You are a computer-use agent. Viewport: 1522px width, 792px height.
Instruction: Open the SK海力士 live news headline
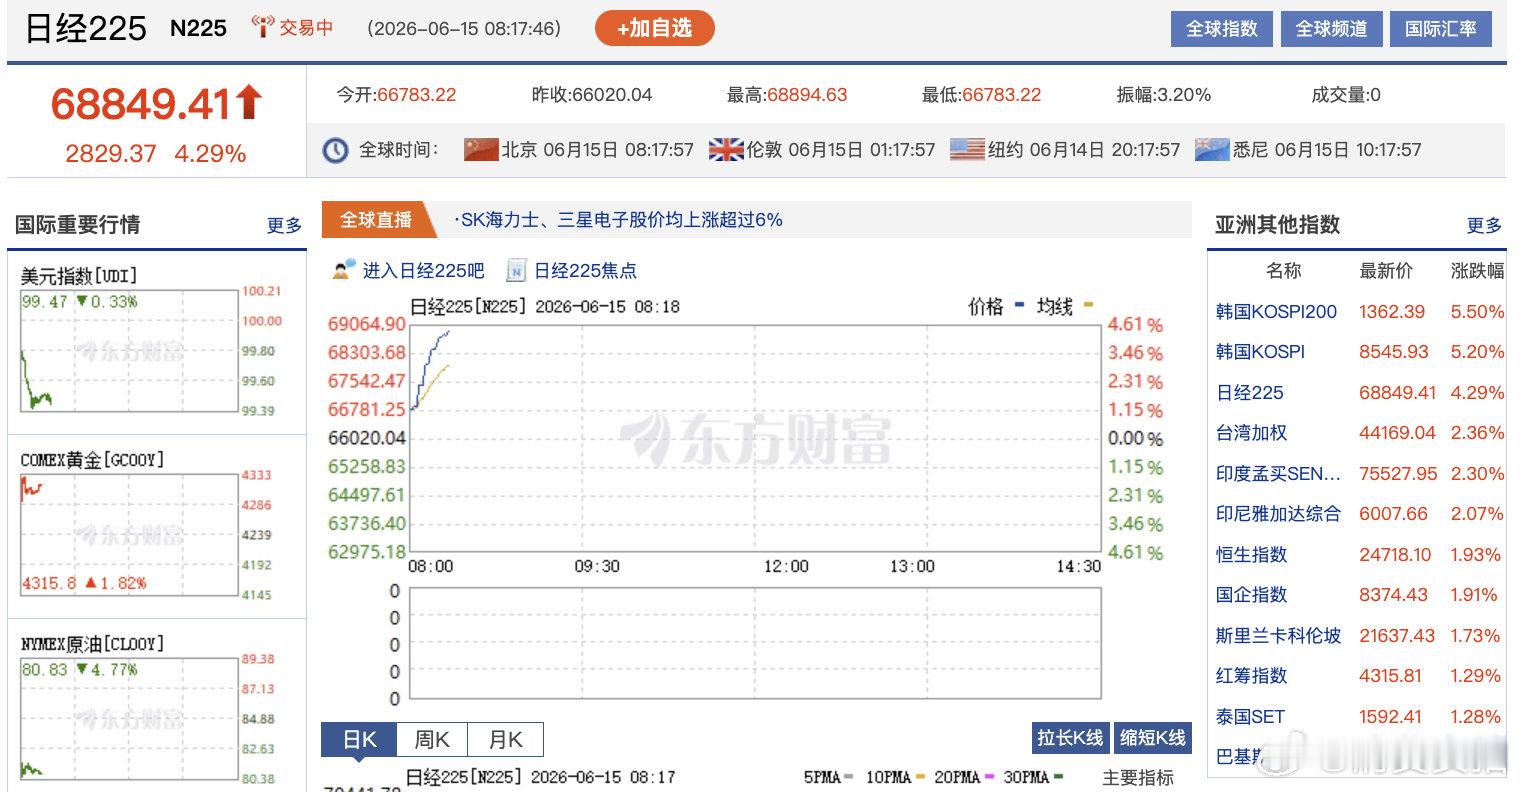(619, 220)
